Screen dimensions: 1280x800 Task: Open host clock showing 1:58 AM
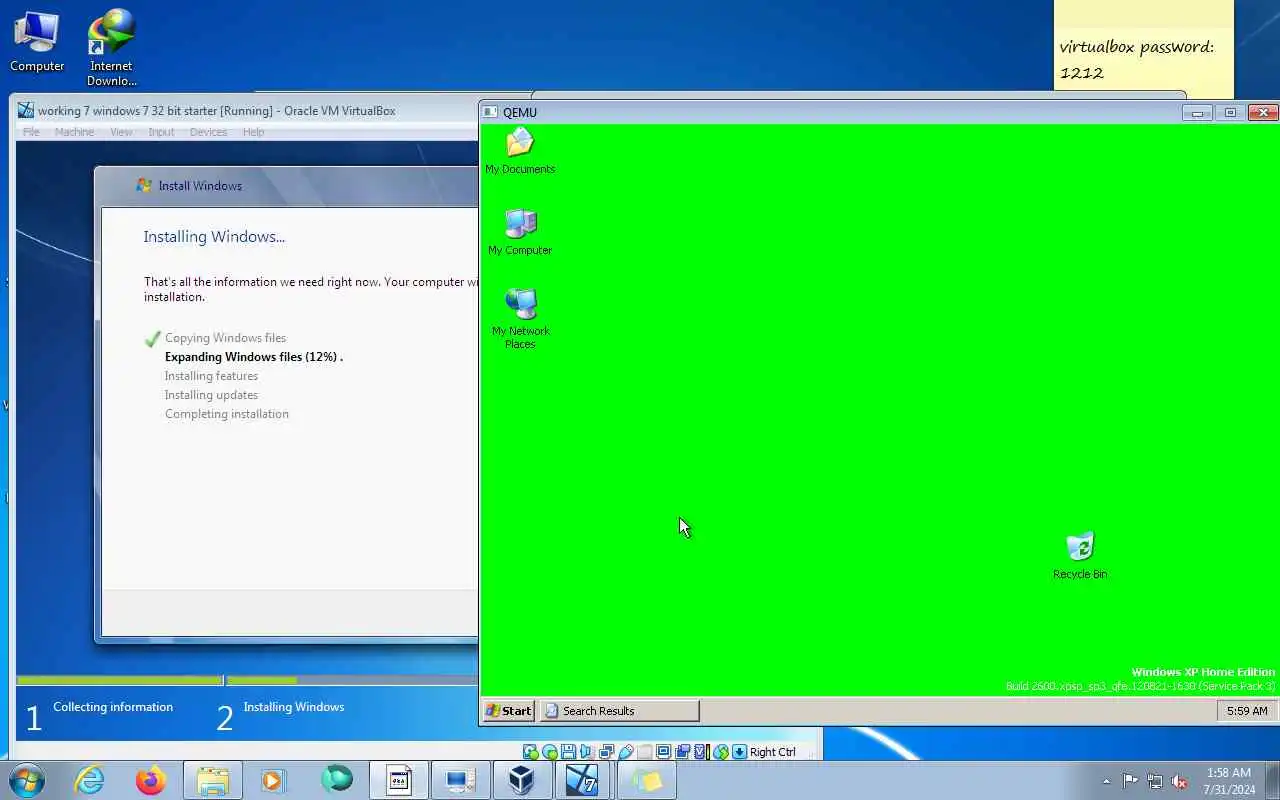point(1229,781)
